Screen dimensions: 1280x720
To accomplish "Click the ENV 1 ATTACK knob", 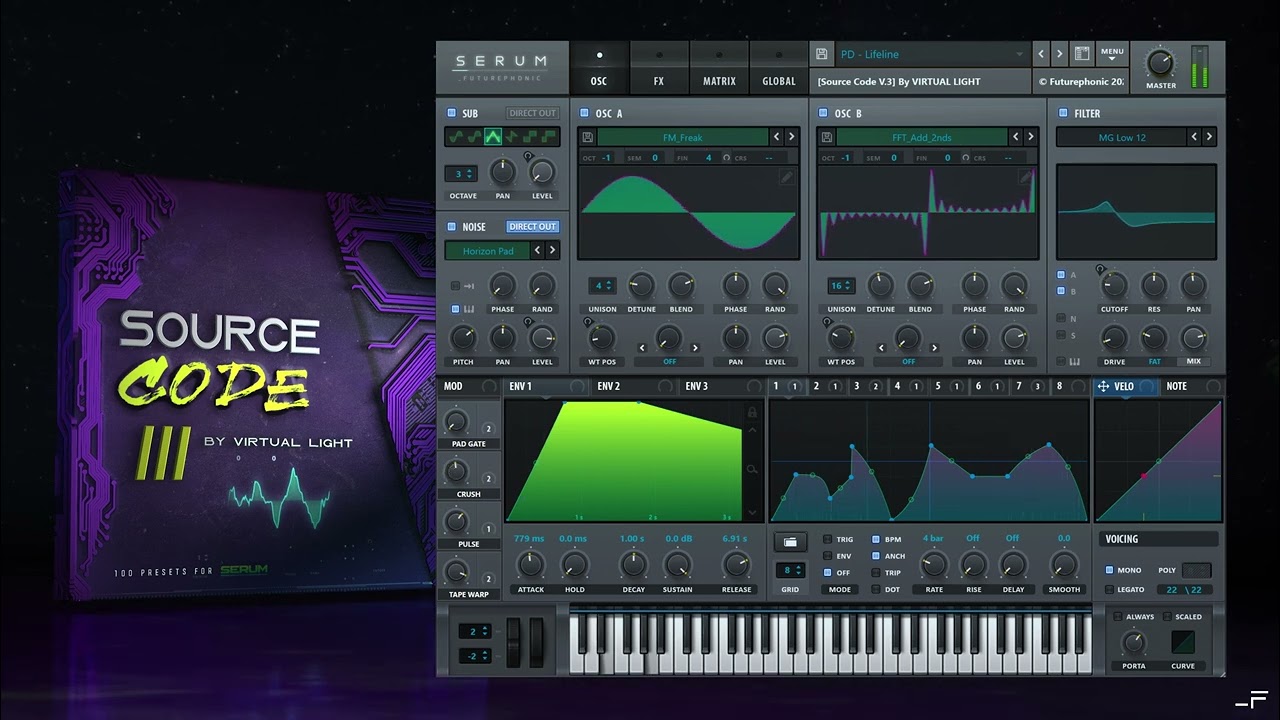I will [530, 565].
